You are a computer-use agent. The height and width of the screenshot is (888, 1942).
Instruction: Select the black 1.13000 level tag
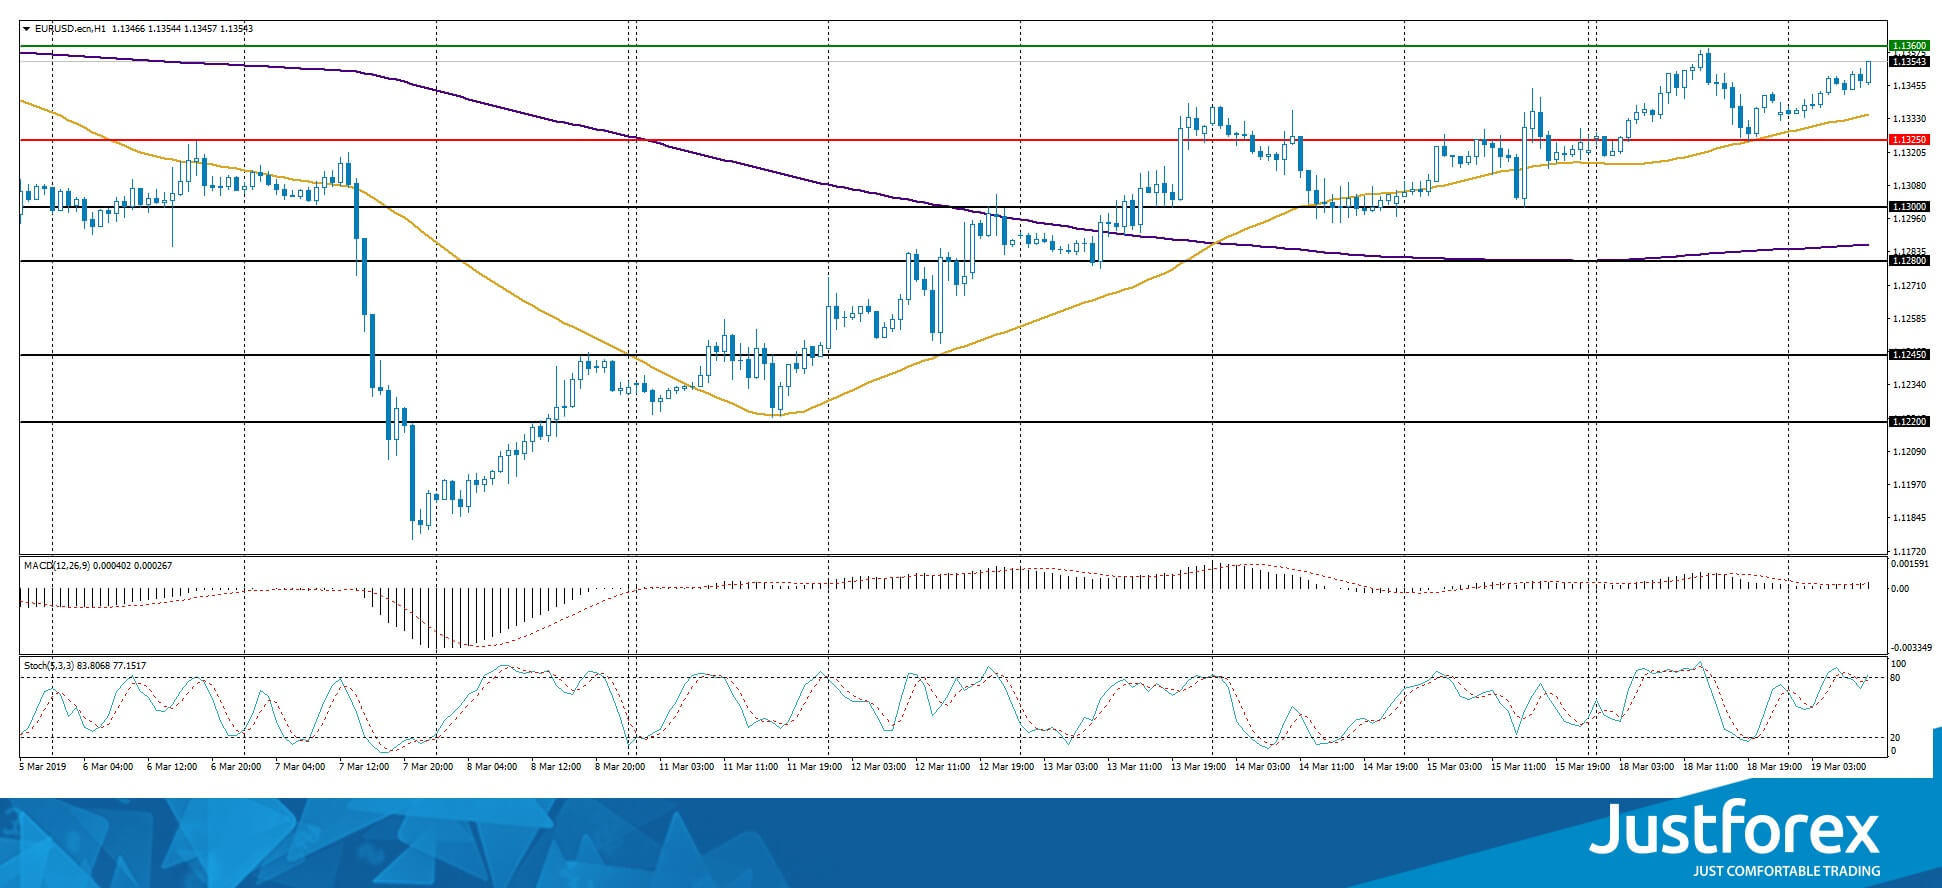(x=1909, y=207)
